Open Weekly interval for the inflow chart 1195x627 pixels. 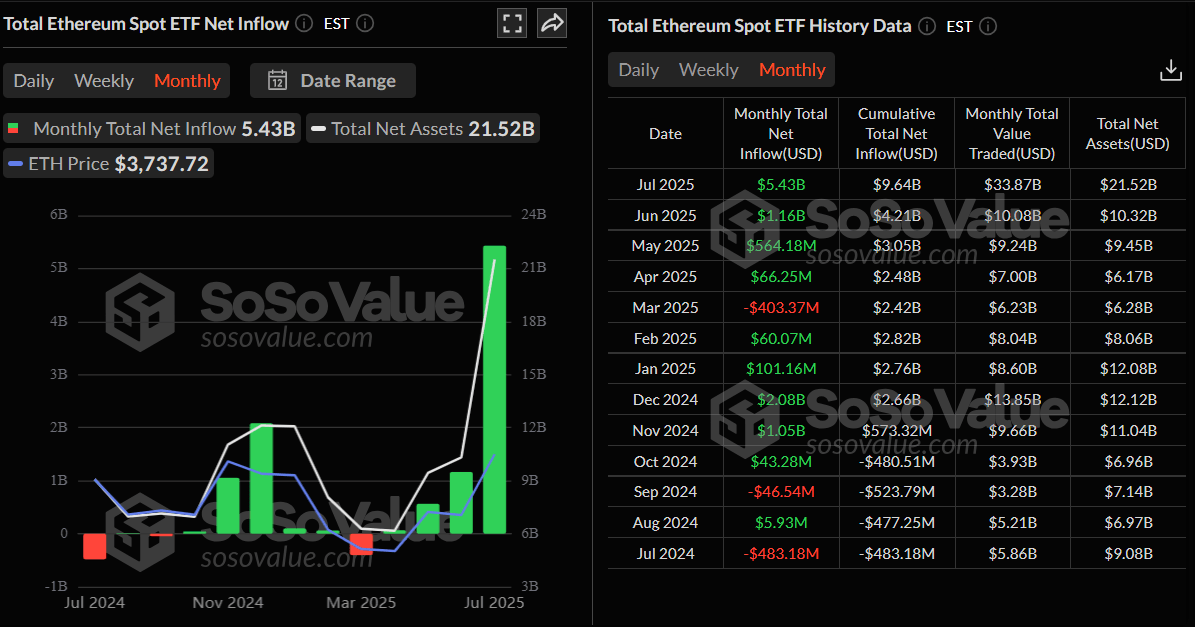click(104, 80)
